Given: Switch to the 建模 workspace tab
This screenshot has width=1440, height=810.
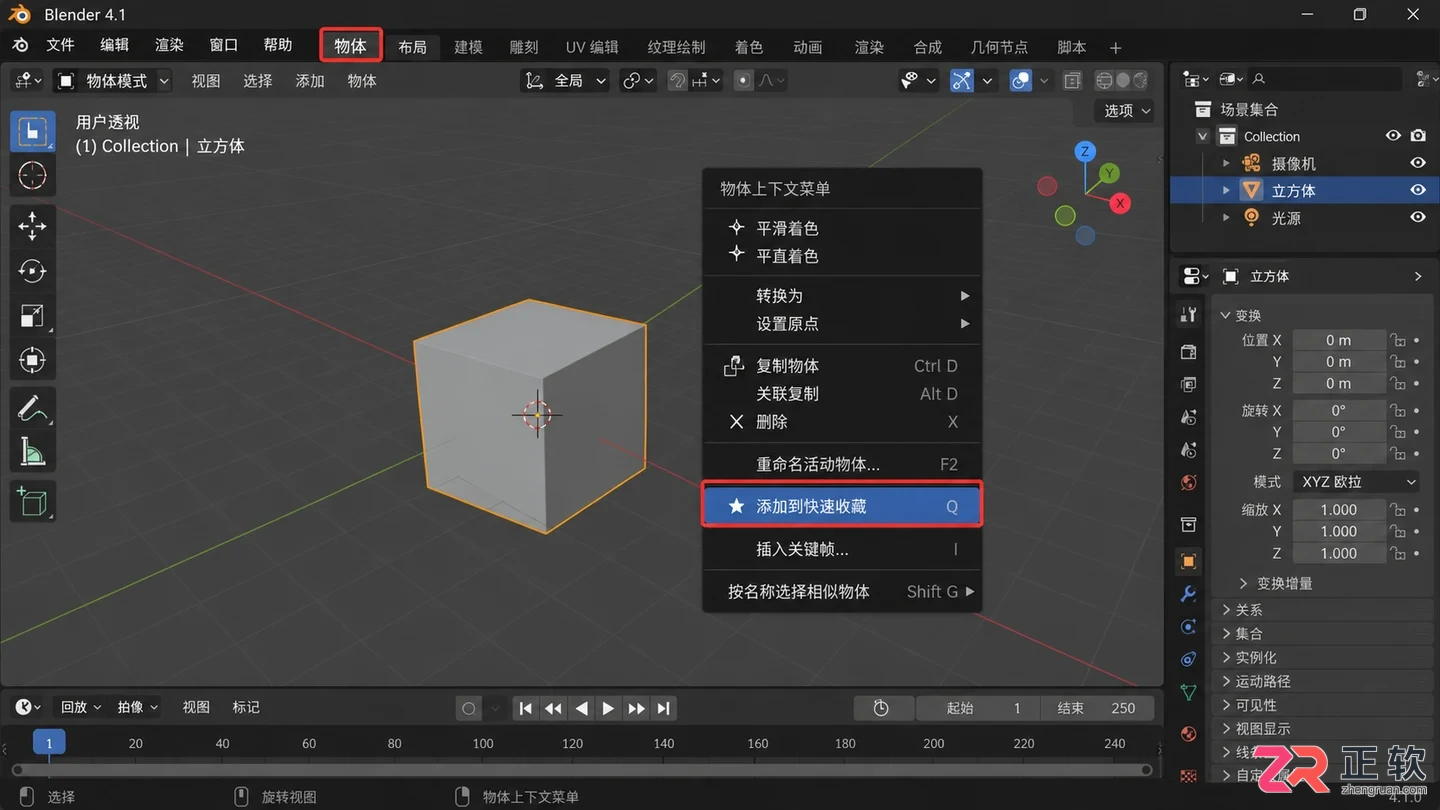Looking at the screenshot, I should click(x=468, y=47).
